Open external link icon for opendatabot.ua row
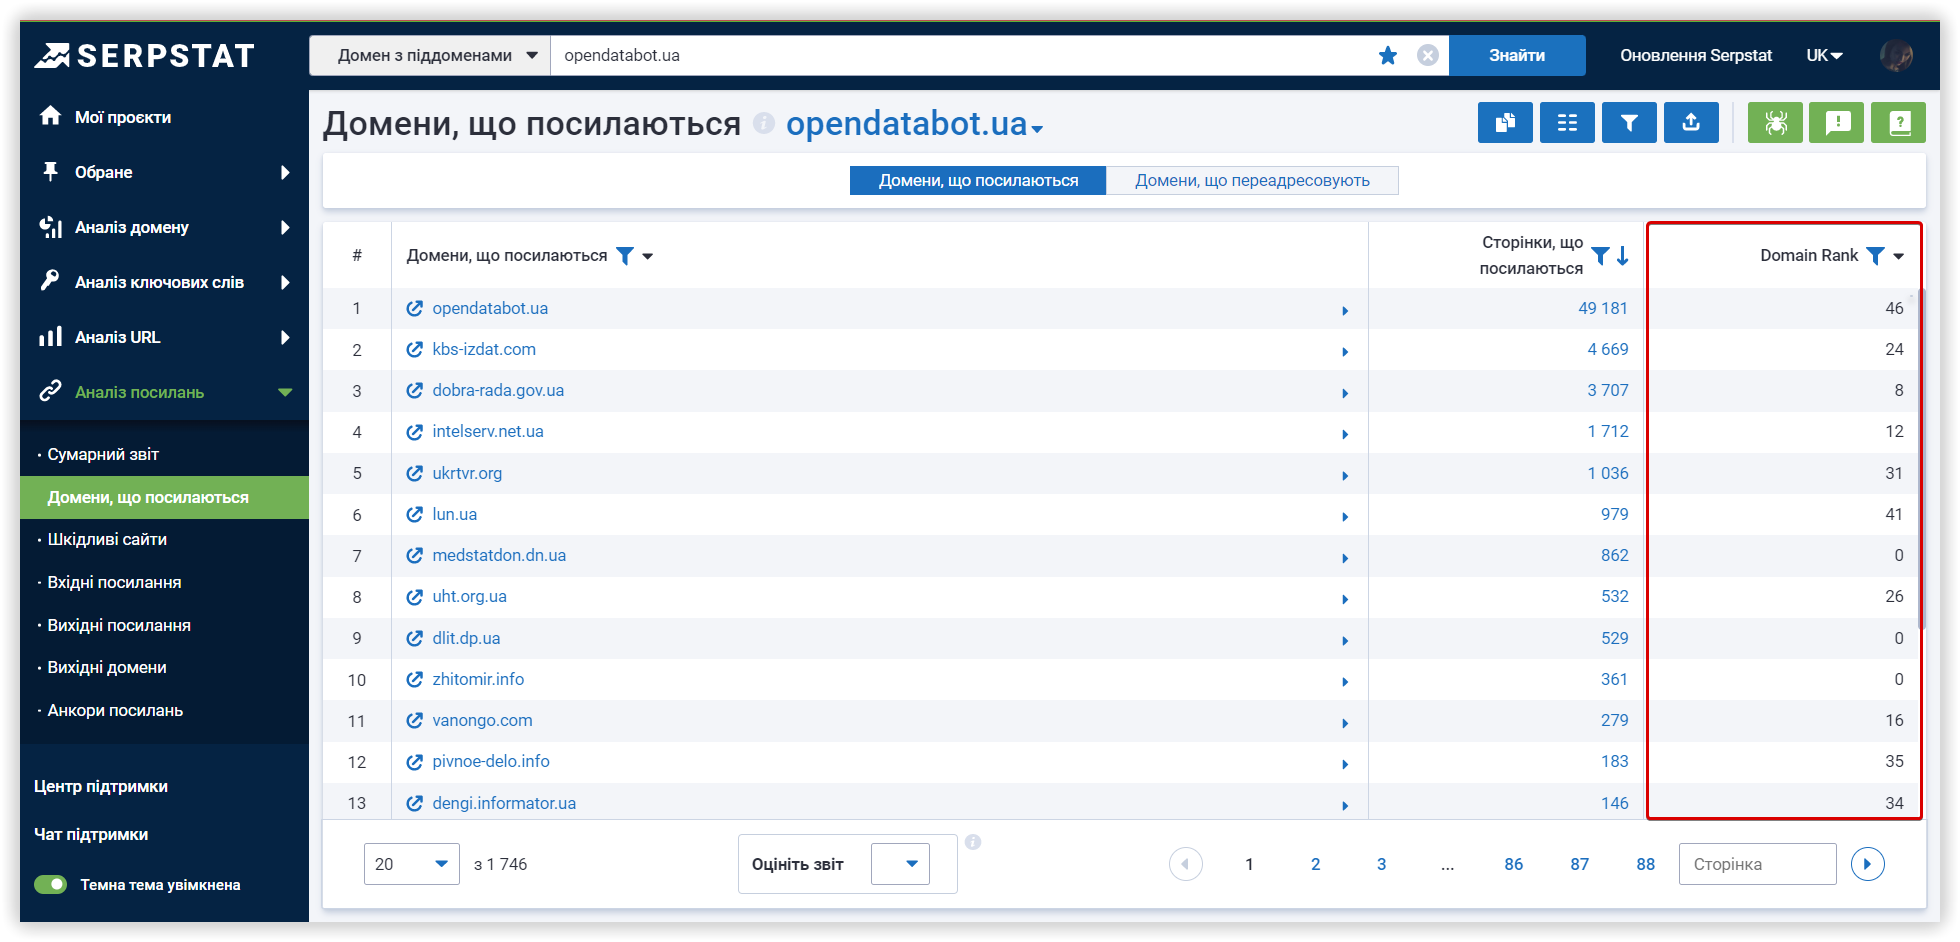1960x942 pixels. [x=415, y=309]
